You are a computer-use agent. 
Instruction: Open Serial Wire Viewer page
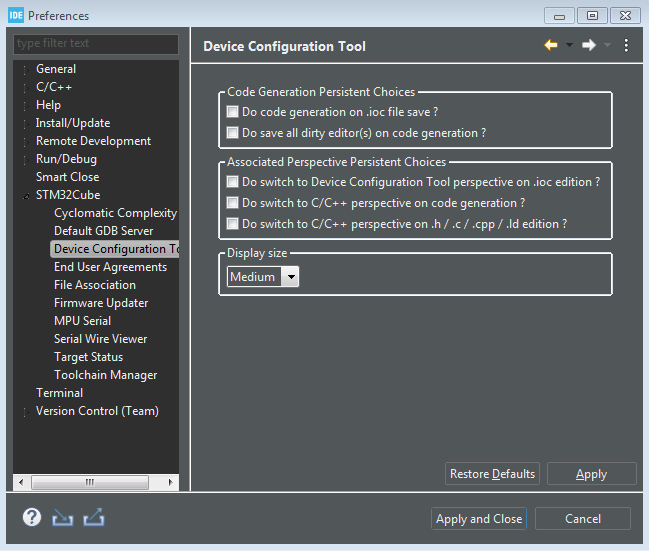(x=101, y=339)
